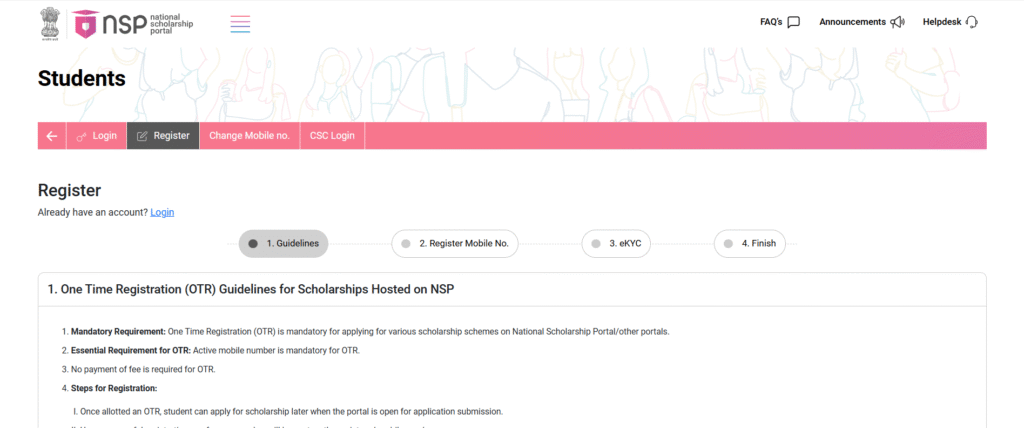Follow the blue Login link
The height and width of the screenshot is (428, 1024).
click(162, 212)
